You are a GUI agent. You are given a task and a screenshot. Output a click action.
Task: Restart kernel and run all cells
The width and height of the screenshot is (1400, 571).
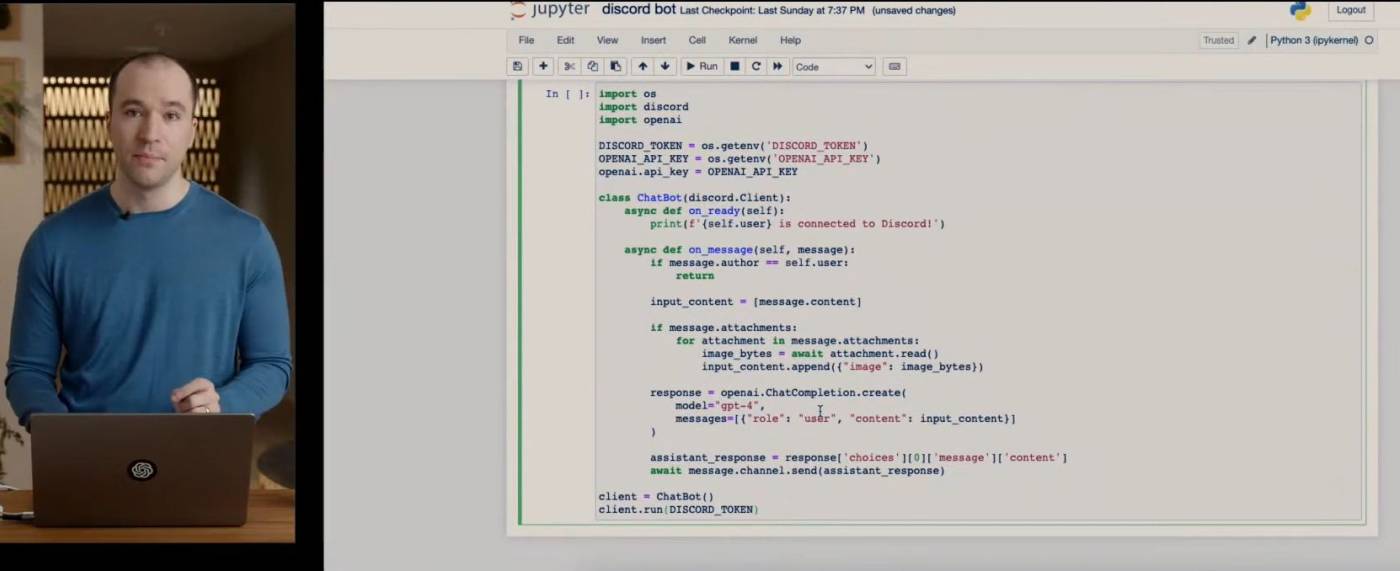coord(777,67)
